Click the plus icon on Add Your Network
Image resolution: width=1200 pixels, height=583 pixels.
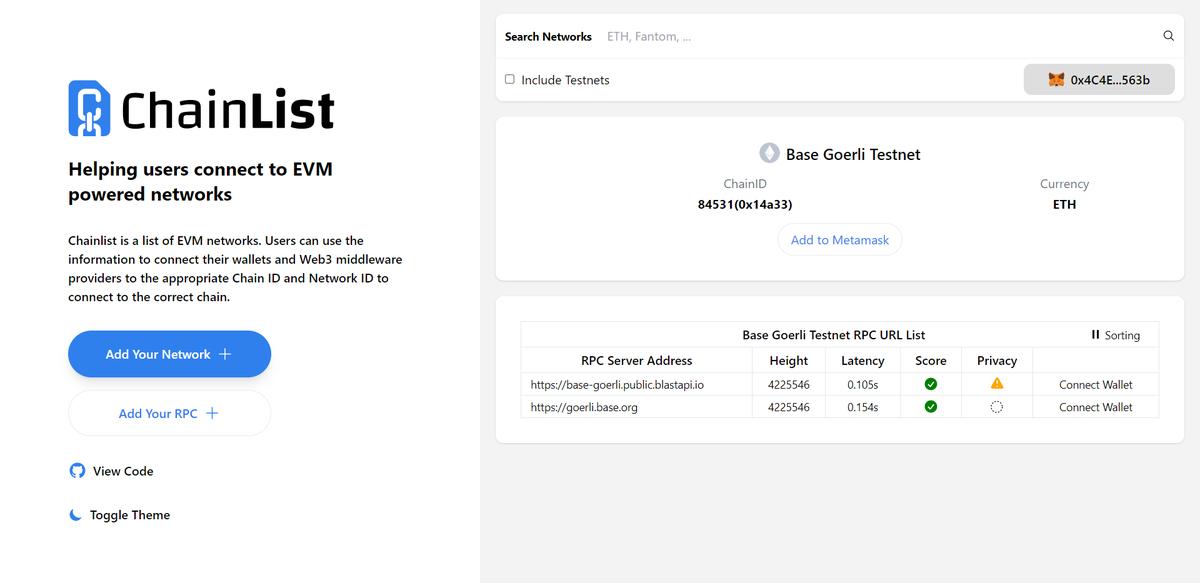tap(225, 354)
